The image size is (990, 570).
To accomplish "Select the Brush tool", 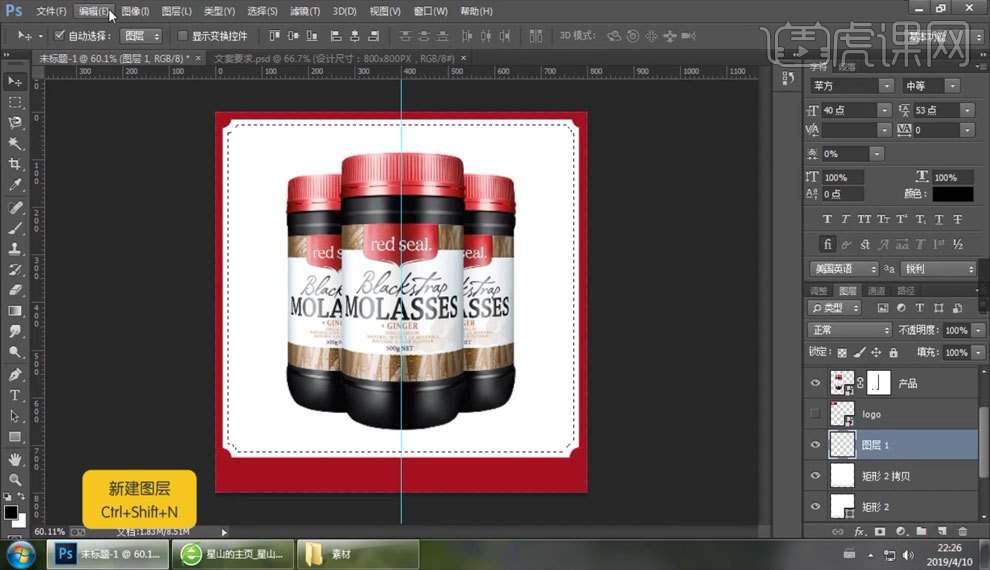I will [x=15, y=228].
